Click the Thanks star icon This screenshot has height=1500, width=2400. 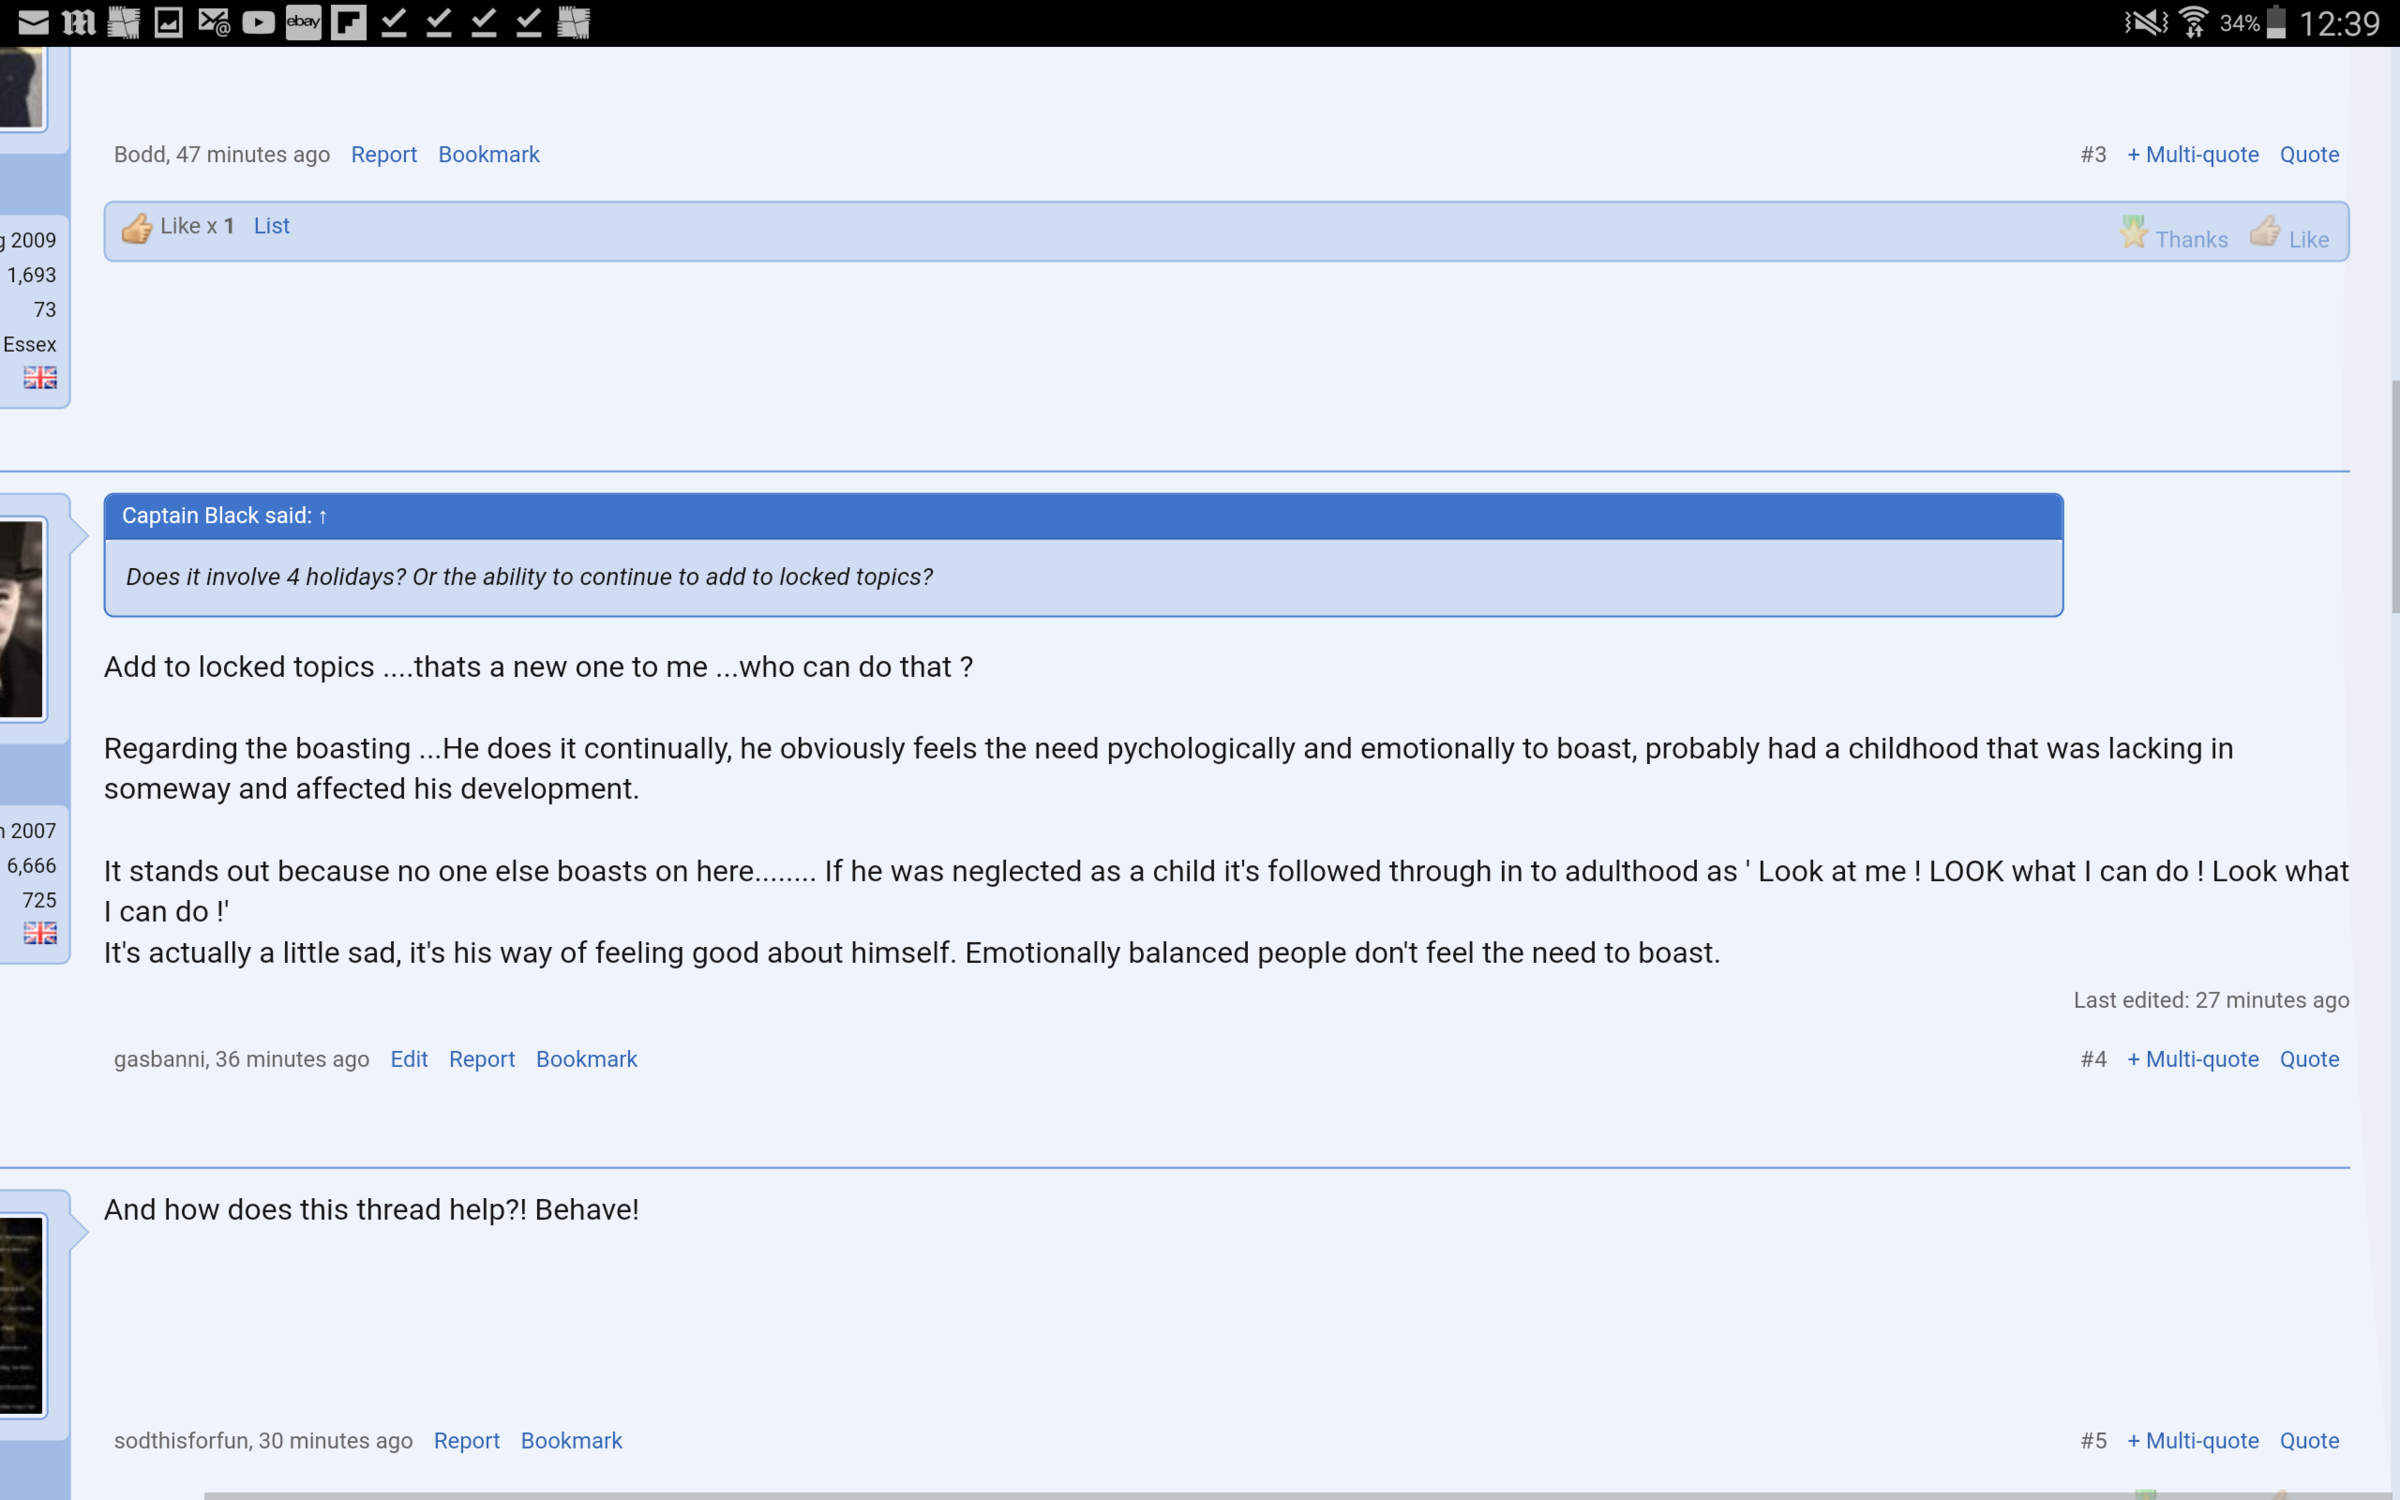point(2133,232)
